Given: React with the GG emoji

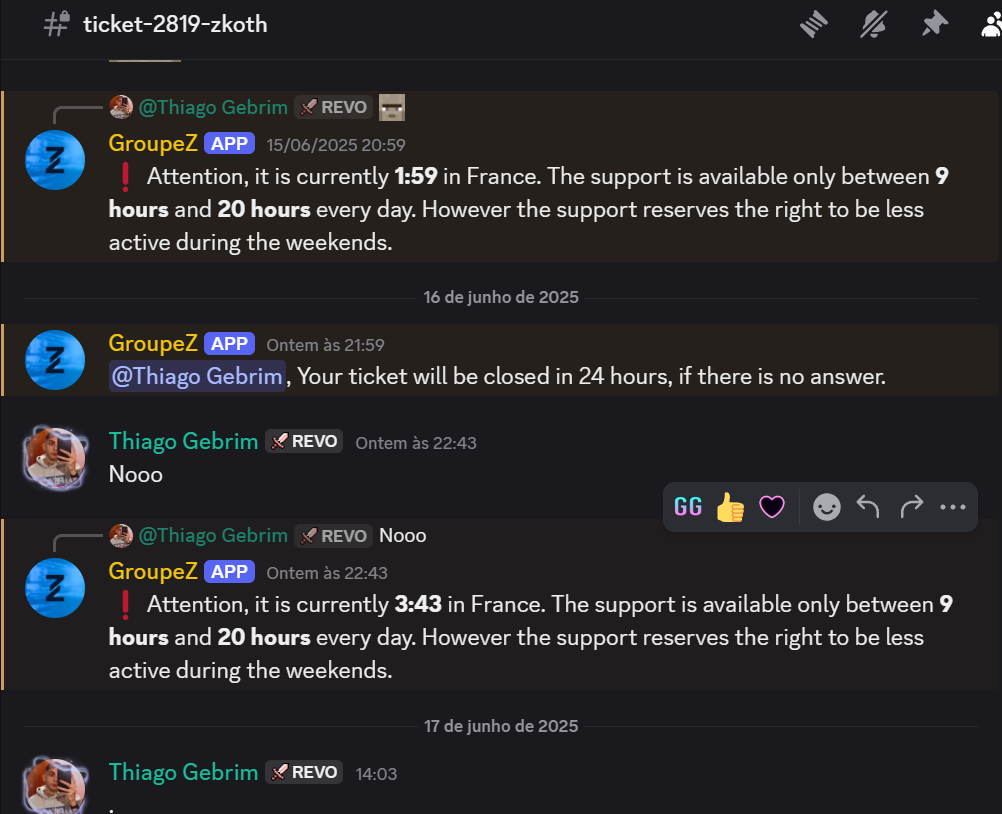Looking at the screenshot, I should tap(688, 507).
